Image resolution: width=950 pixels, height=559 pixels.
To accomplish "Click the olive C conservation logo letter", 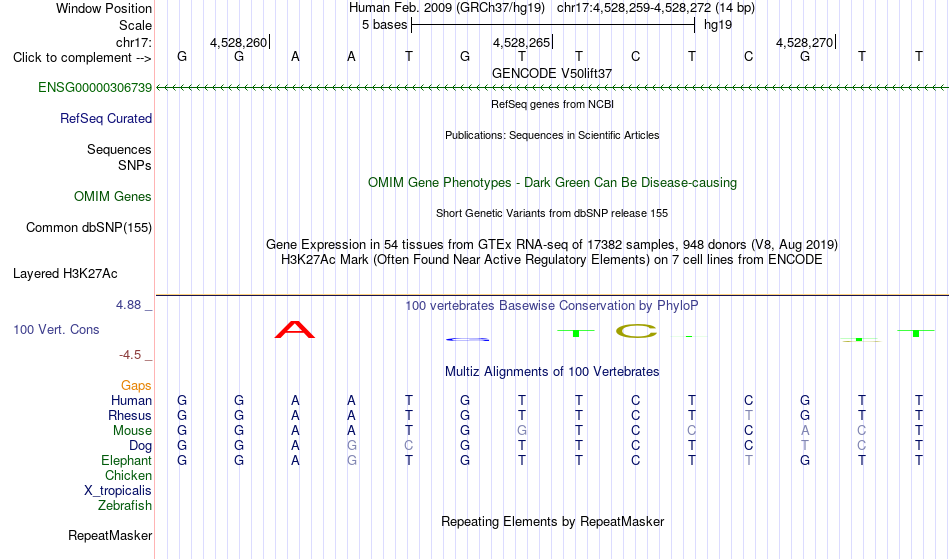I will tap(636, 331).
